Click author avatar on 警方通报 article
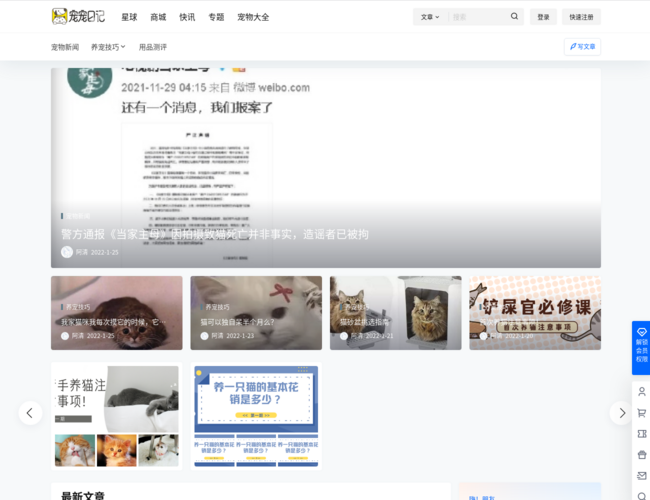Viewport: 650px width, 500px height. tap(67, 252)
